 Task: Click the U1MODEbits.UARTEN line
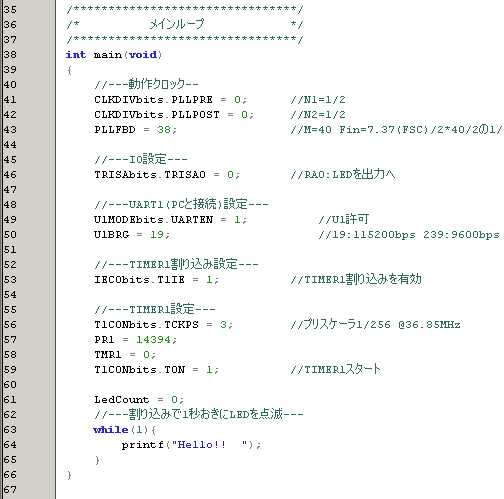pyautogui.click(x=170, y=220)
